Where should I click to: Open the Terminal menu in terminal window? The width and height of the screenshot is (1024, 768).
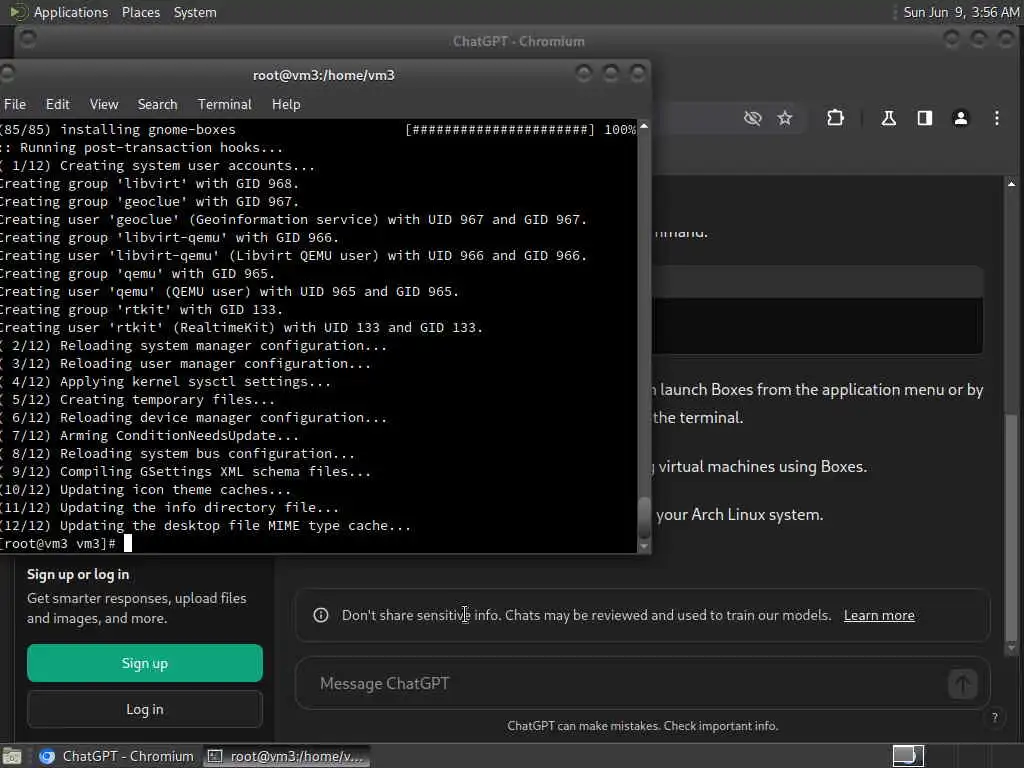click(225, 104)
